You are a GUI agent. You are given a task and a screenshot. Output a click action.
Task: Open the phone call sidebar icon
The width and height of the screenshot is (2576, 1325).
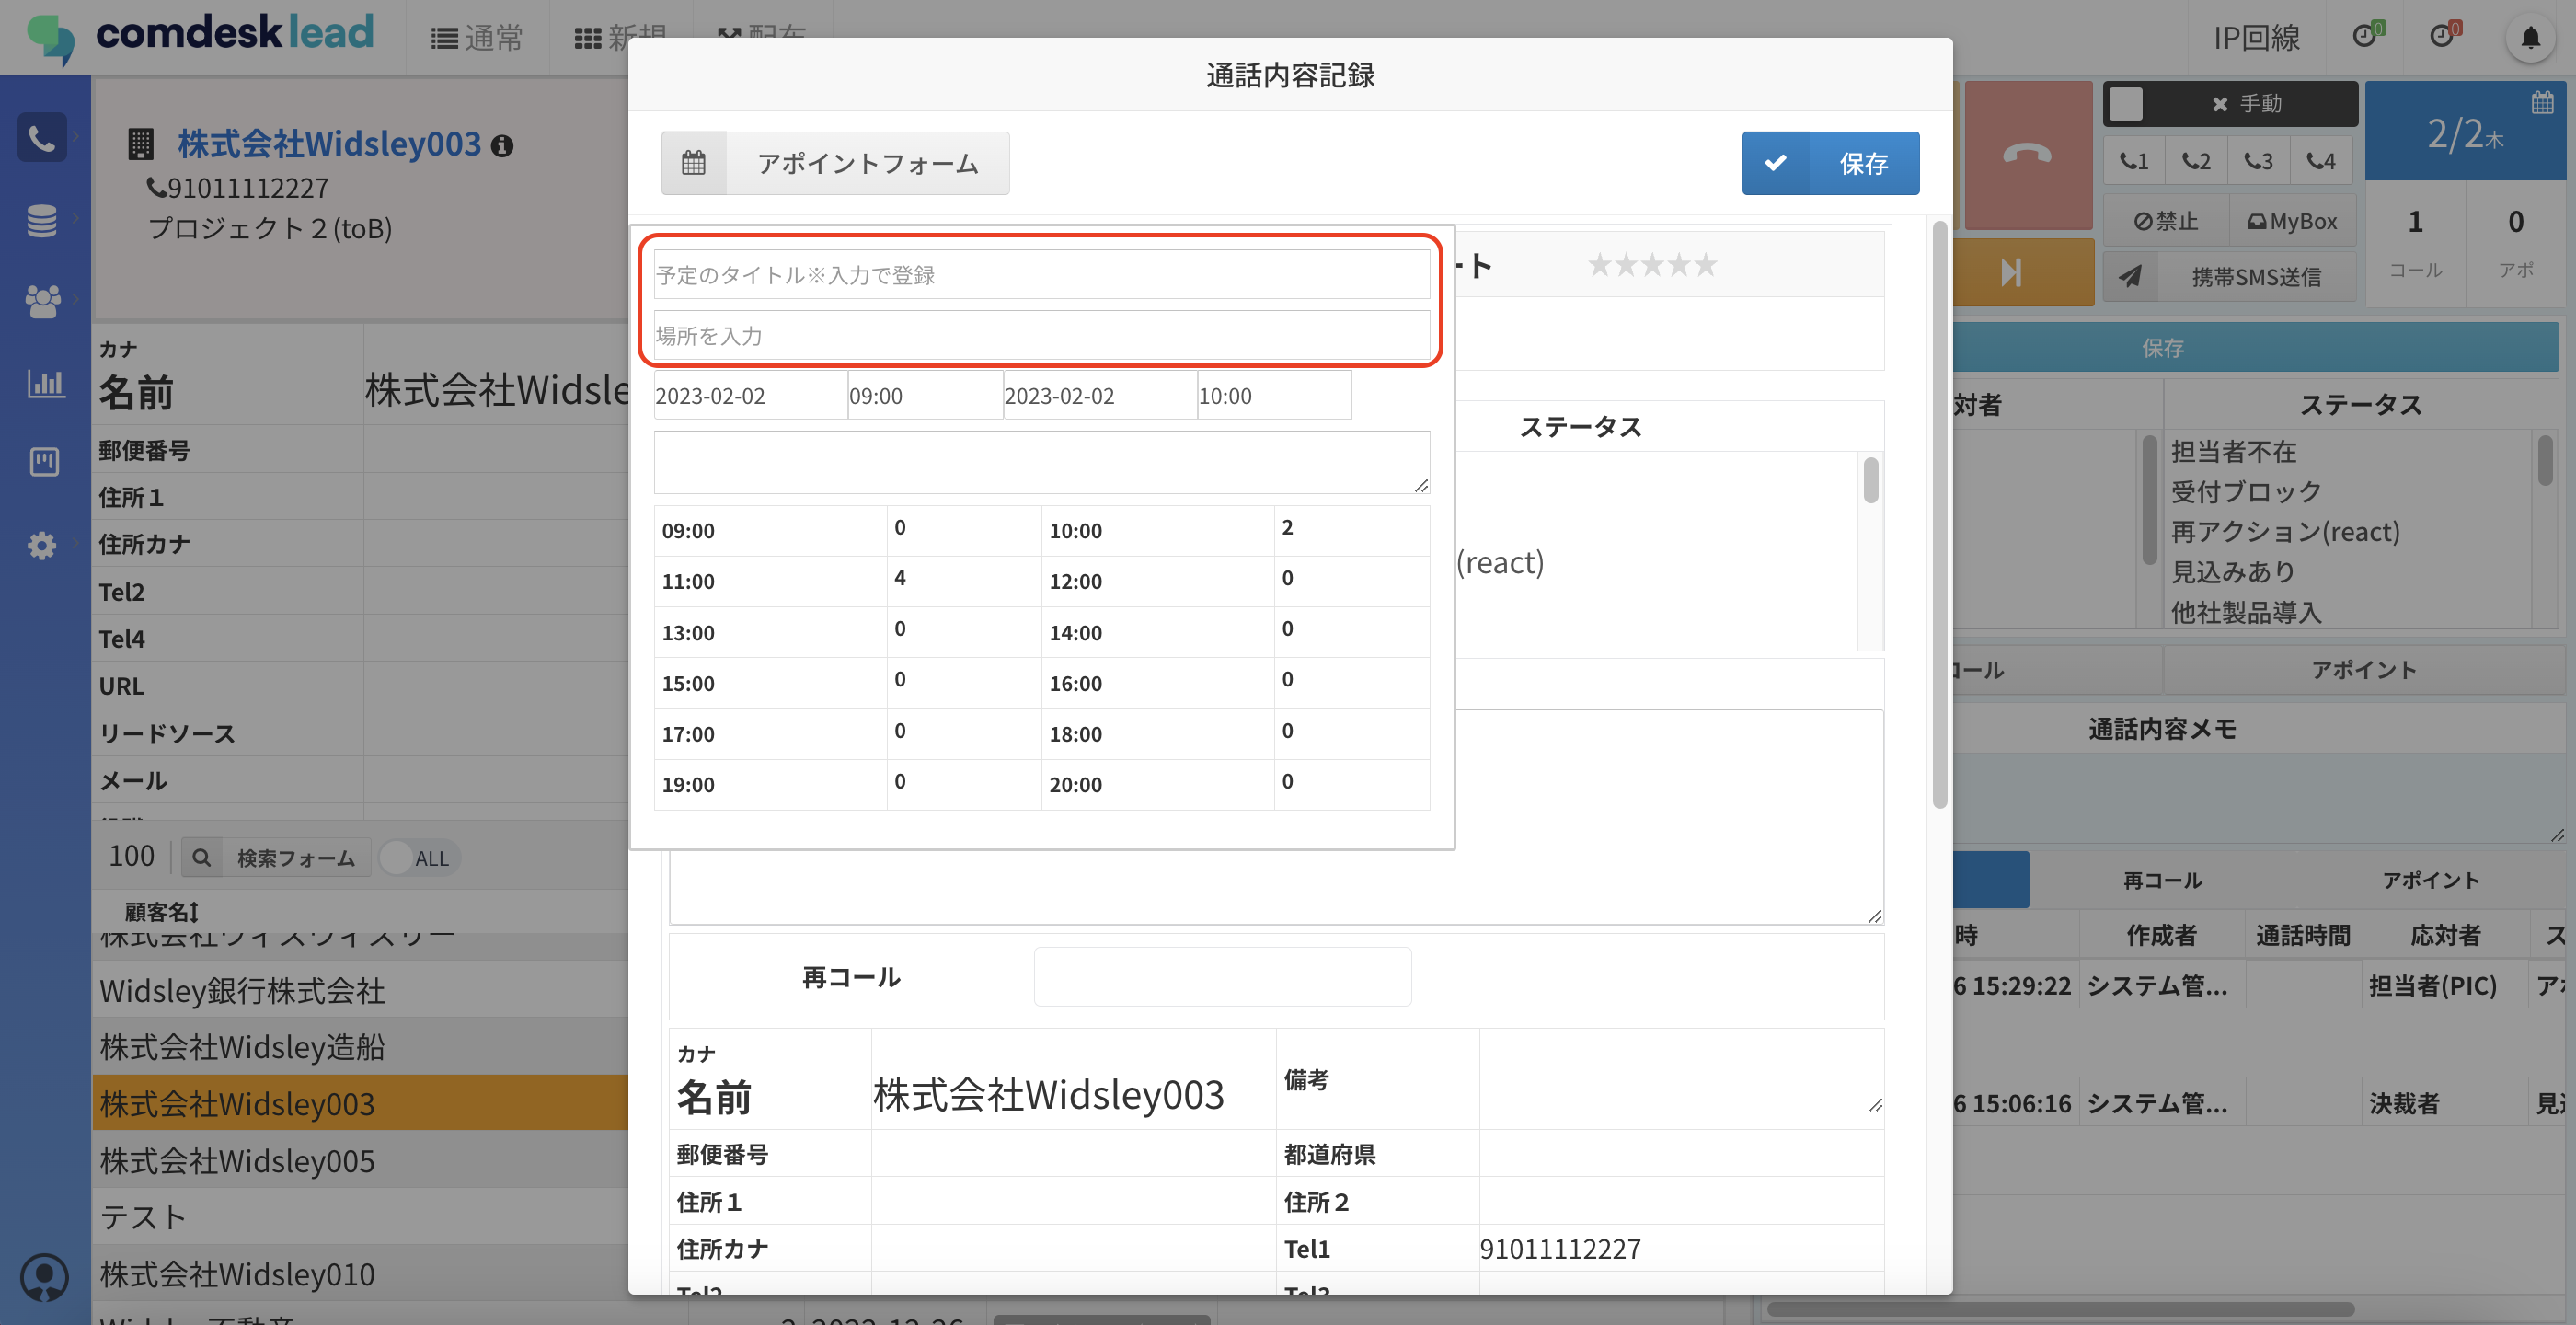pos(42,137)
